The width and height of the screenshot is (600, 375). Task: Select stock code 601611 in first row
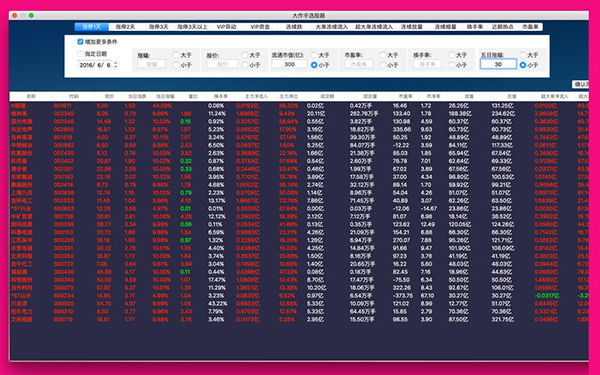pyautogui.click(x=62, y=106)
